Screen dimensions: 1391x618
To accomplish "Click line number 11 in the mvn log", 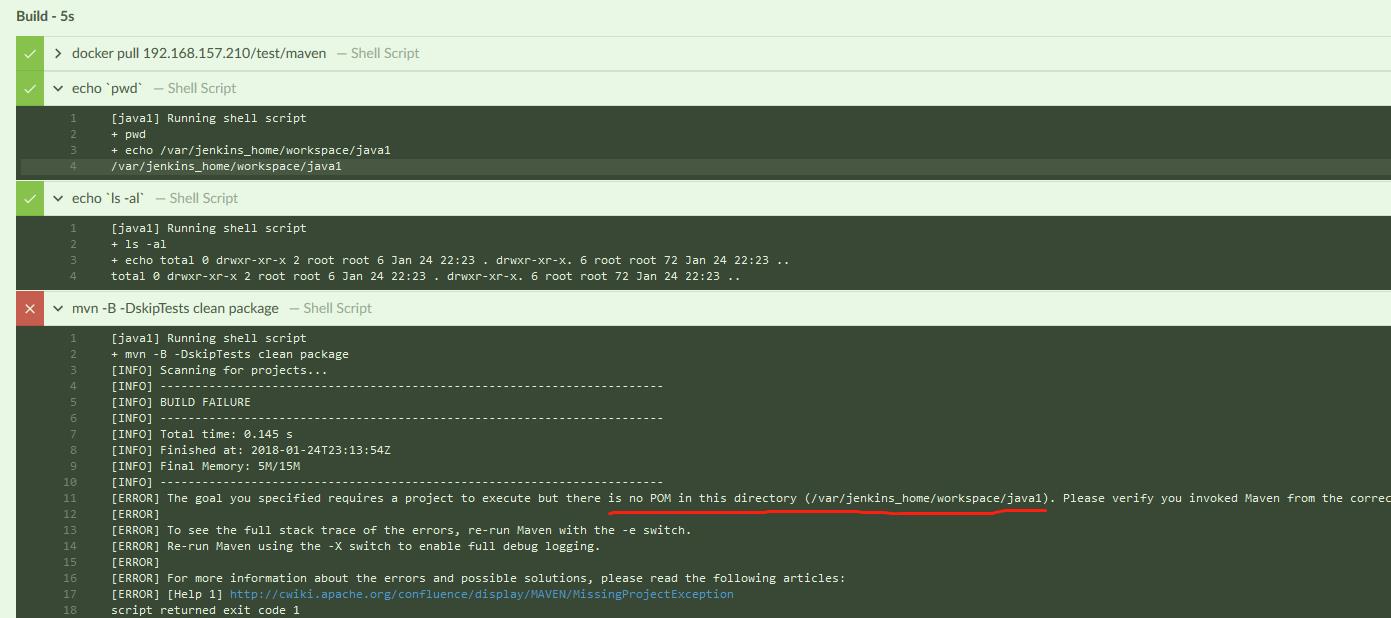I will coord(70,498).
